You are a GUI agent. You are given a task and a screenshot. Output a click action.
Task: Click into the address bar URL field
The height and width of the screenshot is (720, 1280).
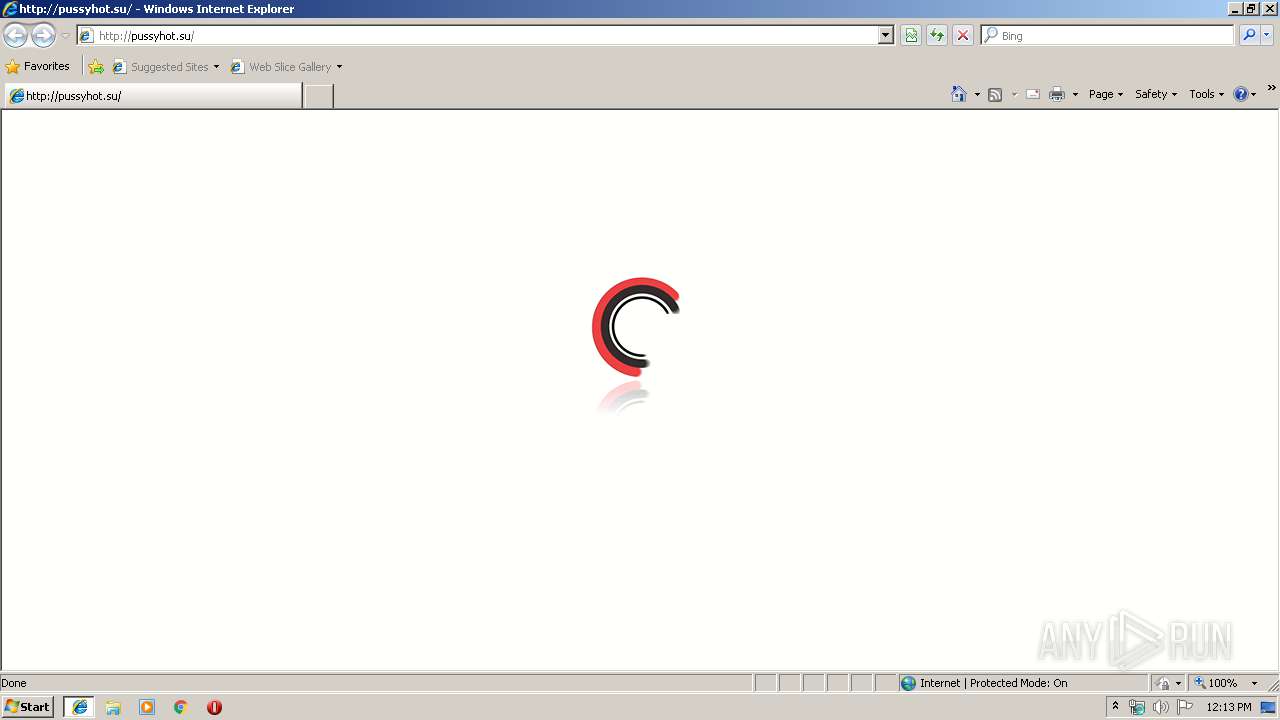(x=485, y=35)
